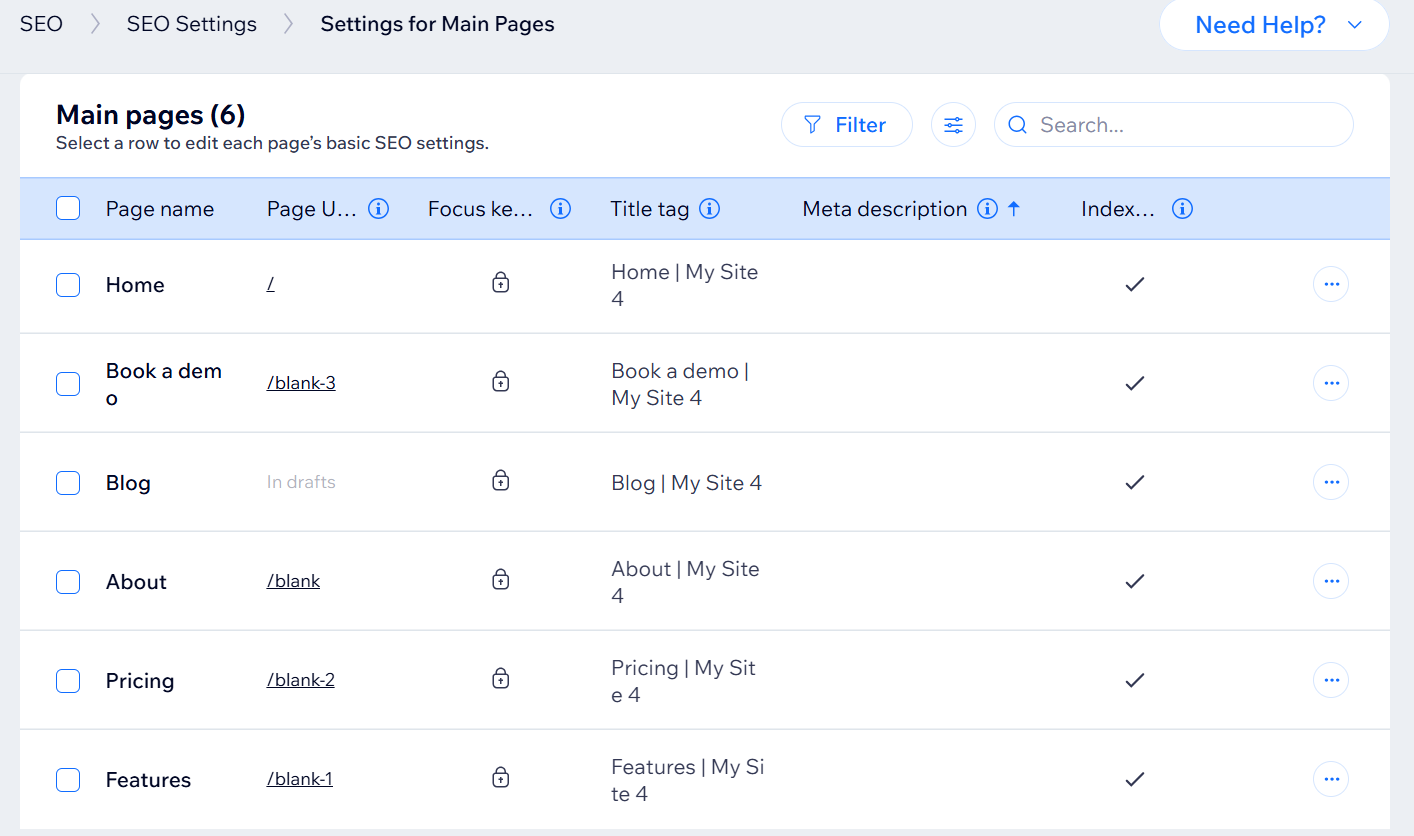Navigate to the SEO breadcrumb root
This screenshot has width=1414, height=836.
[x=41, y=24]
